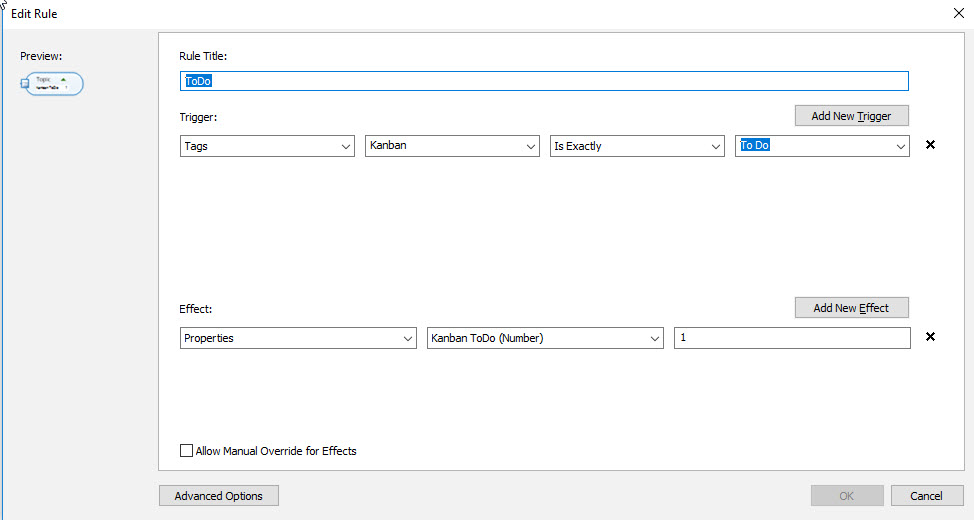Open the Is Exactly condition dropdown
974x520 pixels.
point(637,146)
